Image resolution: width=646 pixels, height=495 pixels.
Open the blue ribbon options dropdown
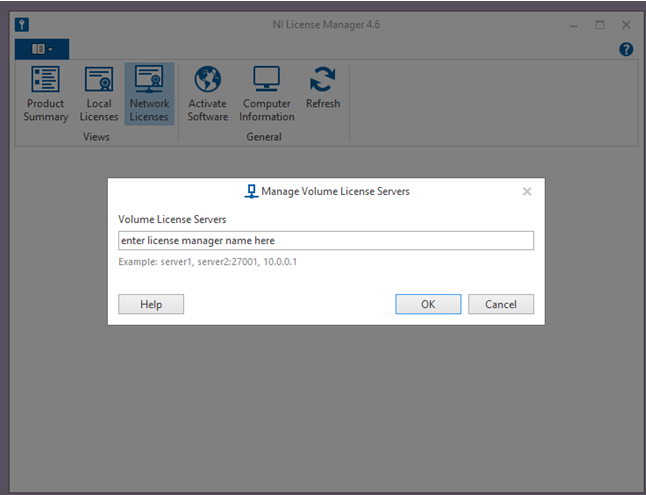pos(42,49)
